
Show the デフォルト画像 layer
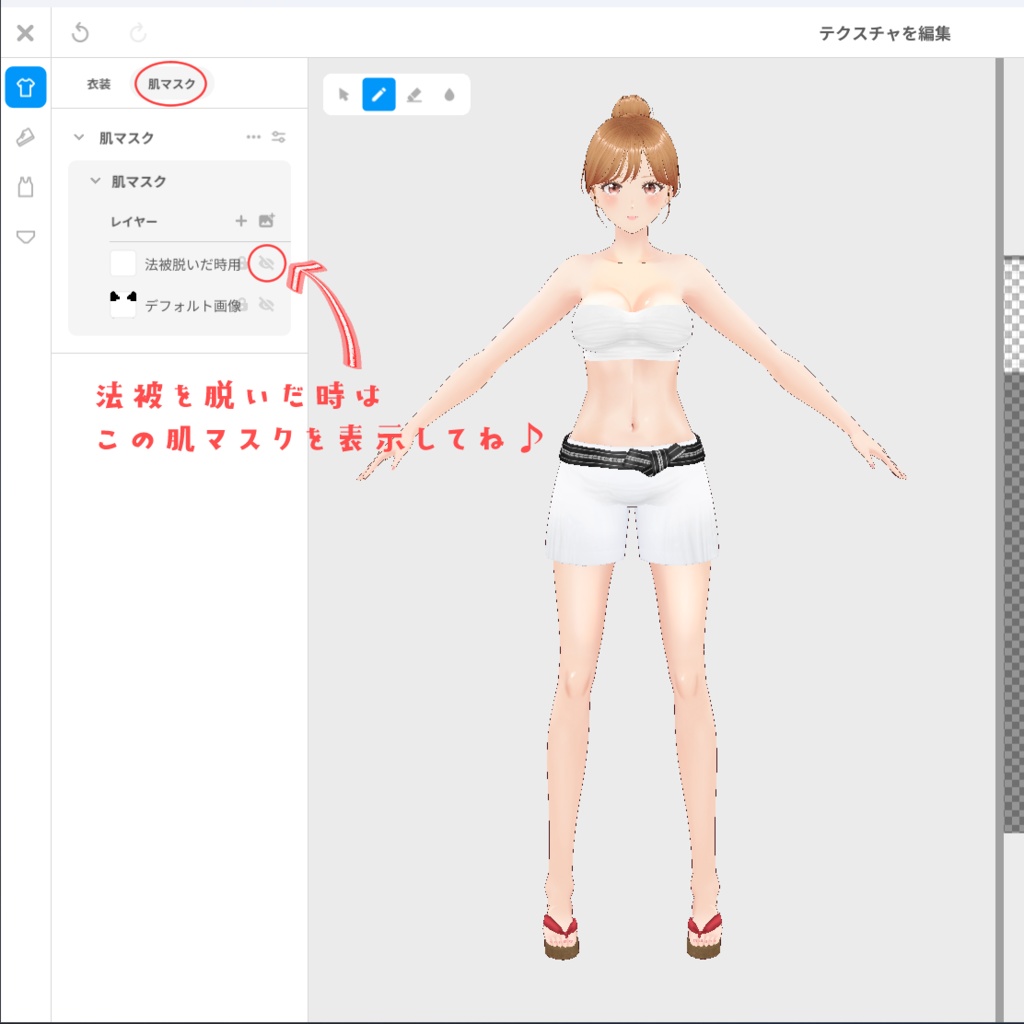[266, 304]
